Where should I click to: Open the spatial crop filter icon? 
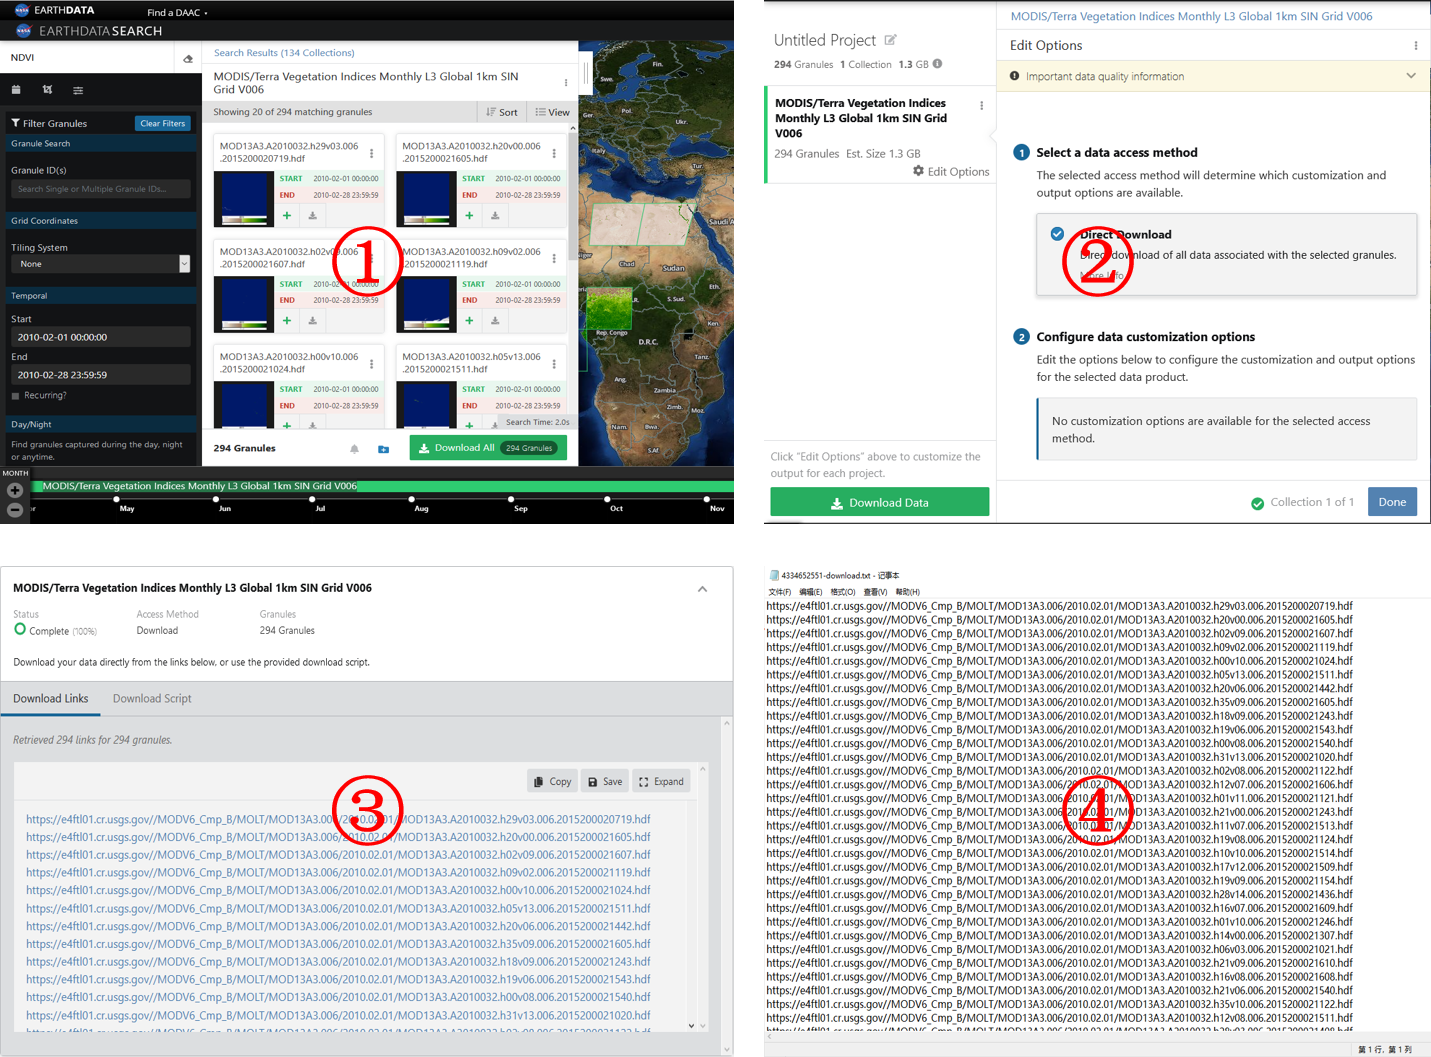(47, 90)
